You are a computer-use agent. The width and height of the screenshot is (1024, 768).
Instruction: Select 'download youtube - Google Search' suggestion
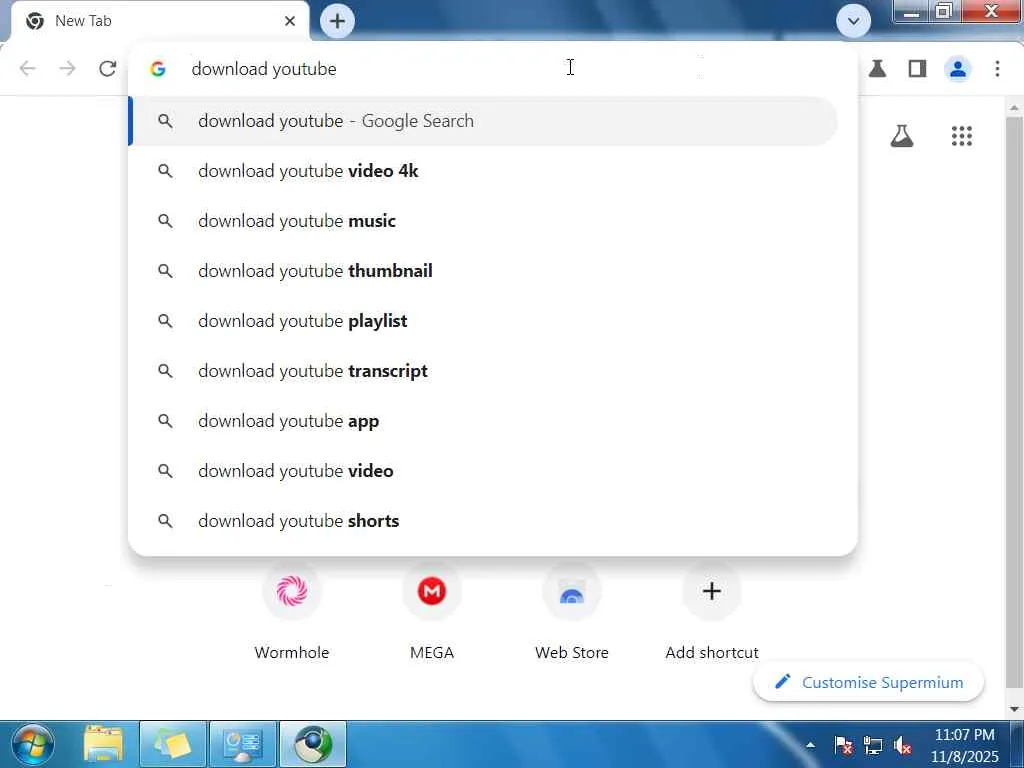coord(483,121)
